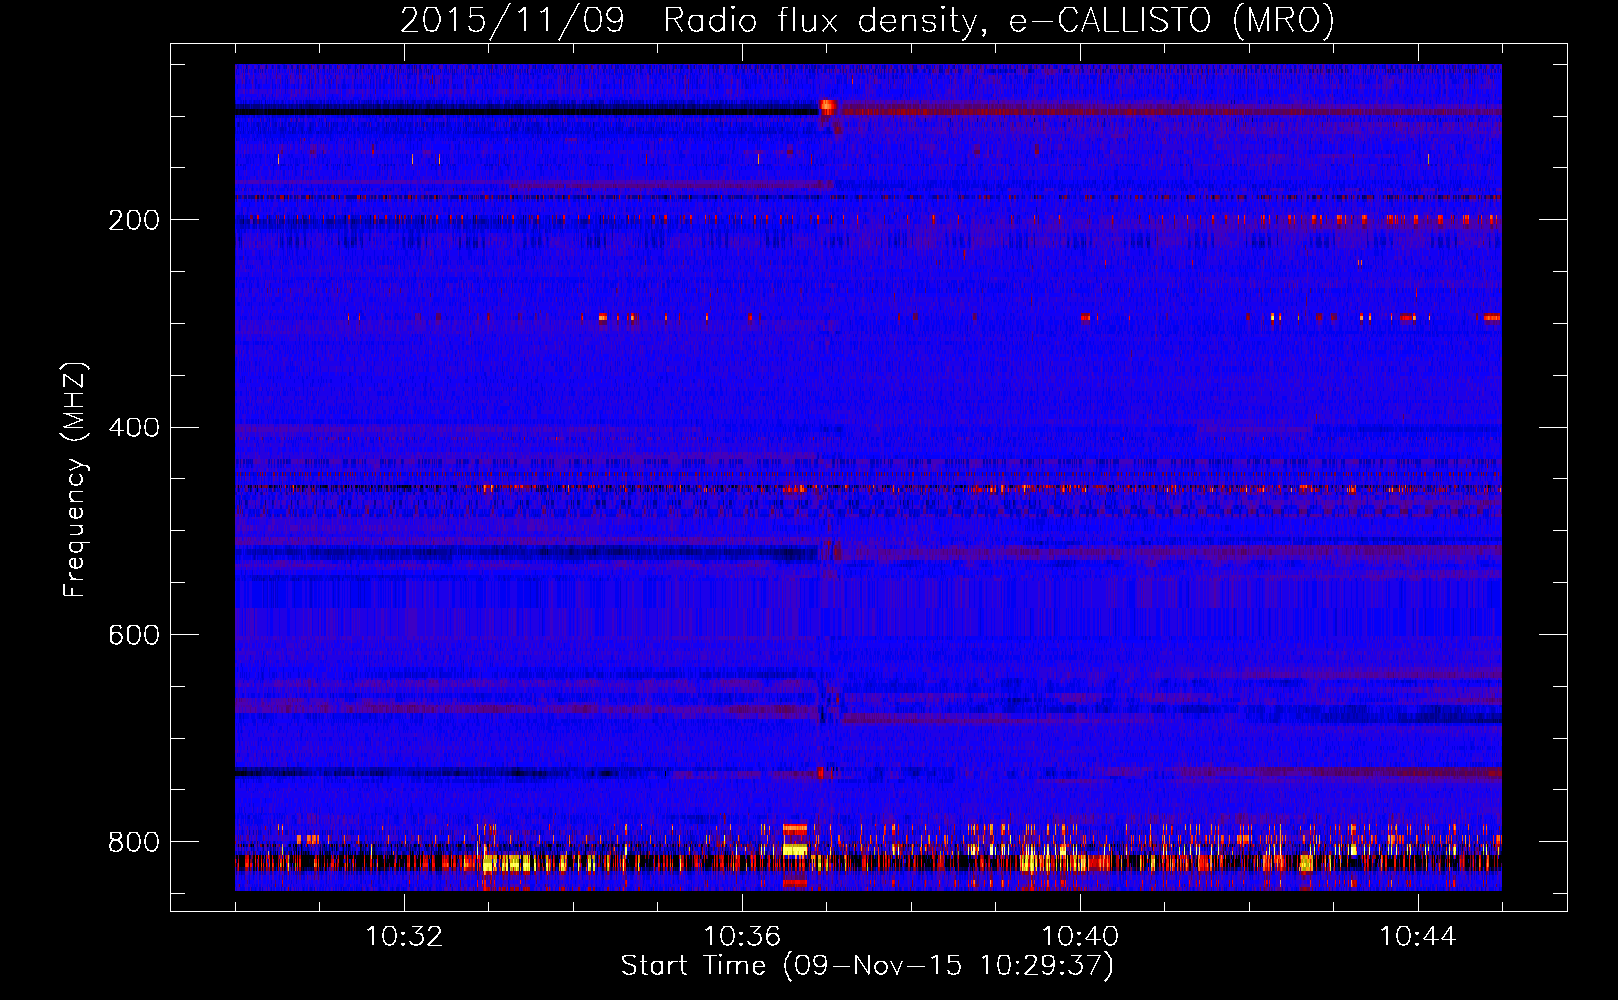Click the 200 frequency tick label
The height and width of the screenshot is (1000, 1618).
coord(134,220)
